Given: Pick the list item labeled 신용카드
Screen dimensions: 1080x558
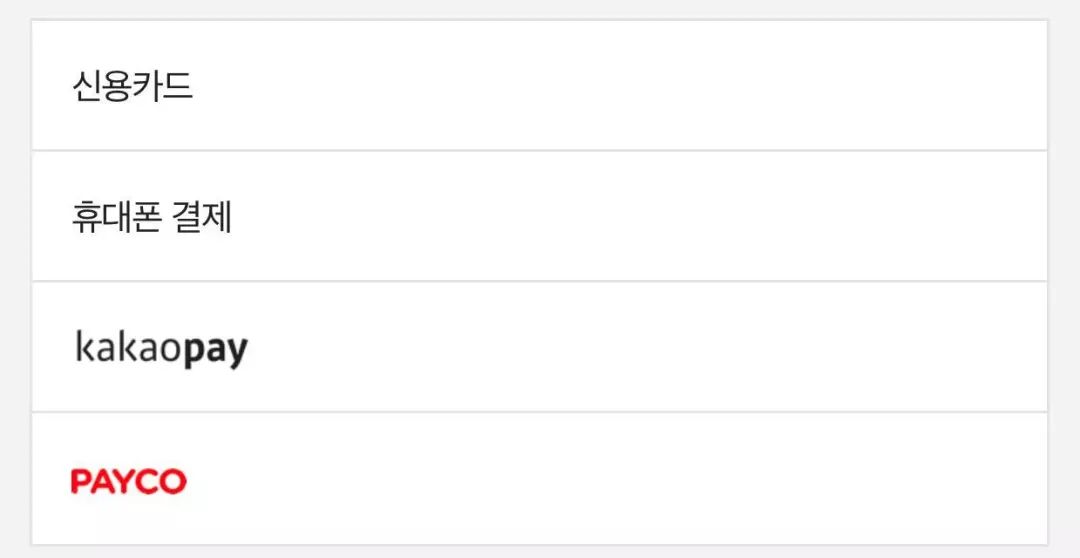Looking at the screenshot, I should [x=539, y=85].
